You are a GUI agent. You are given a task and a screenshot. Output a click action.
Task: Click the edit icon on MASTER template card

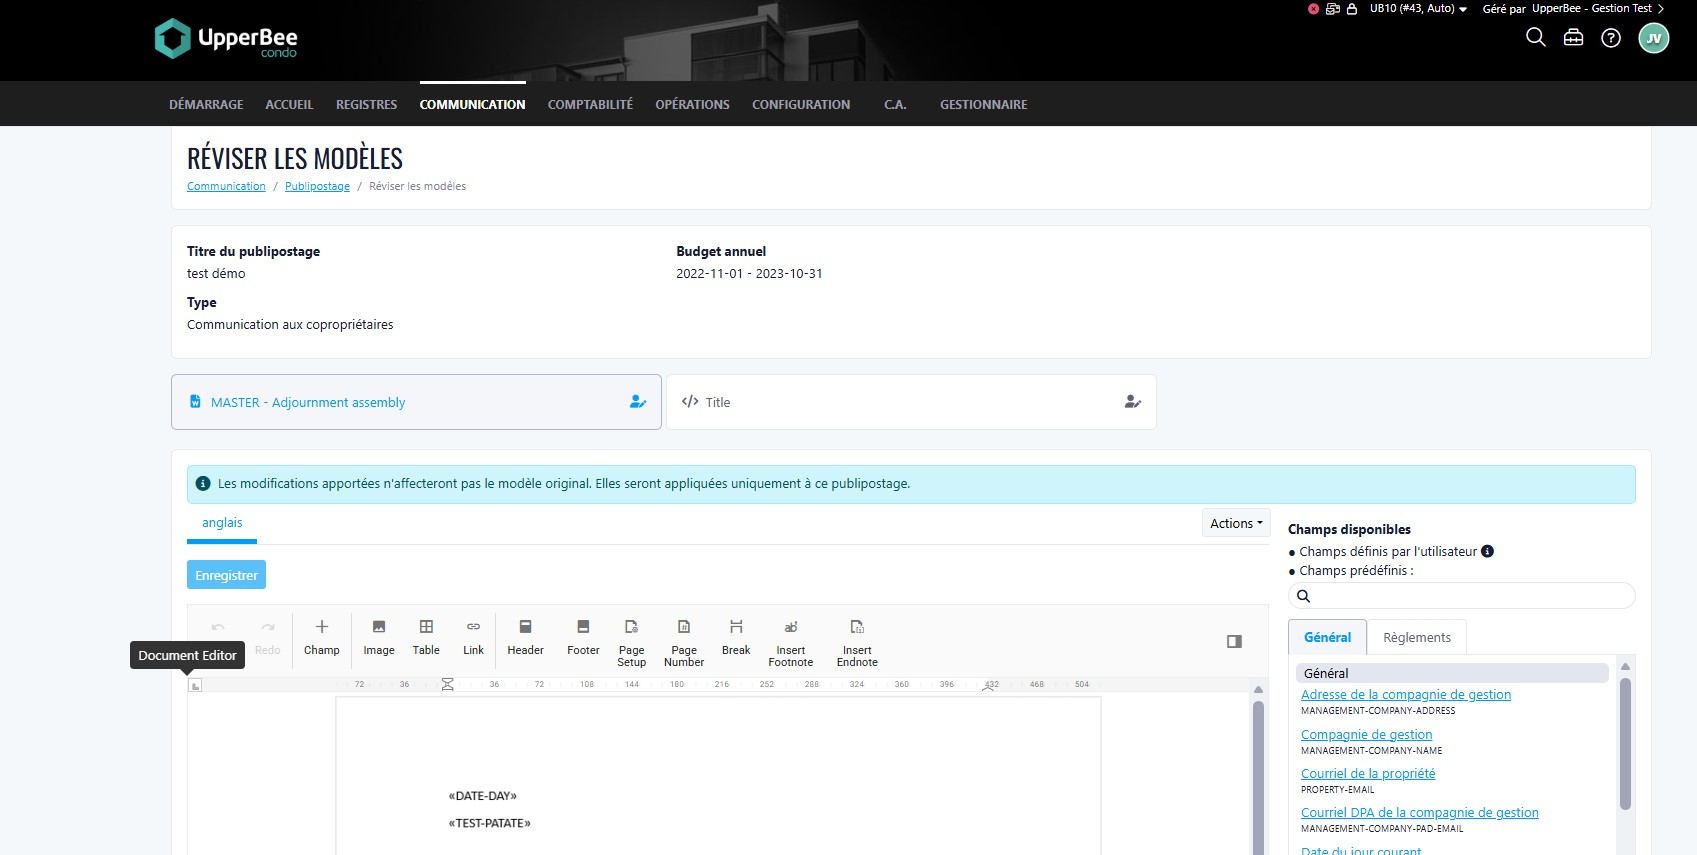tap(637, 402)
